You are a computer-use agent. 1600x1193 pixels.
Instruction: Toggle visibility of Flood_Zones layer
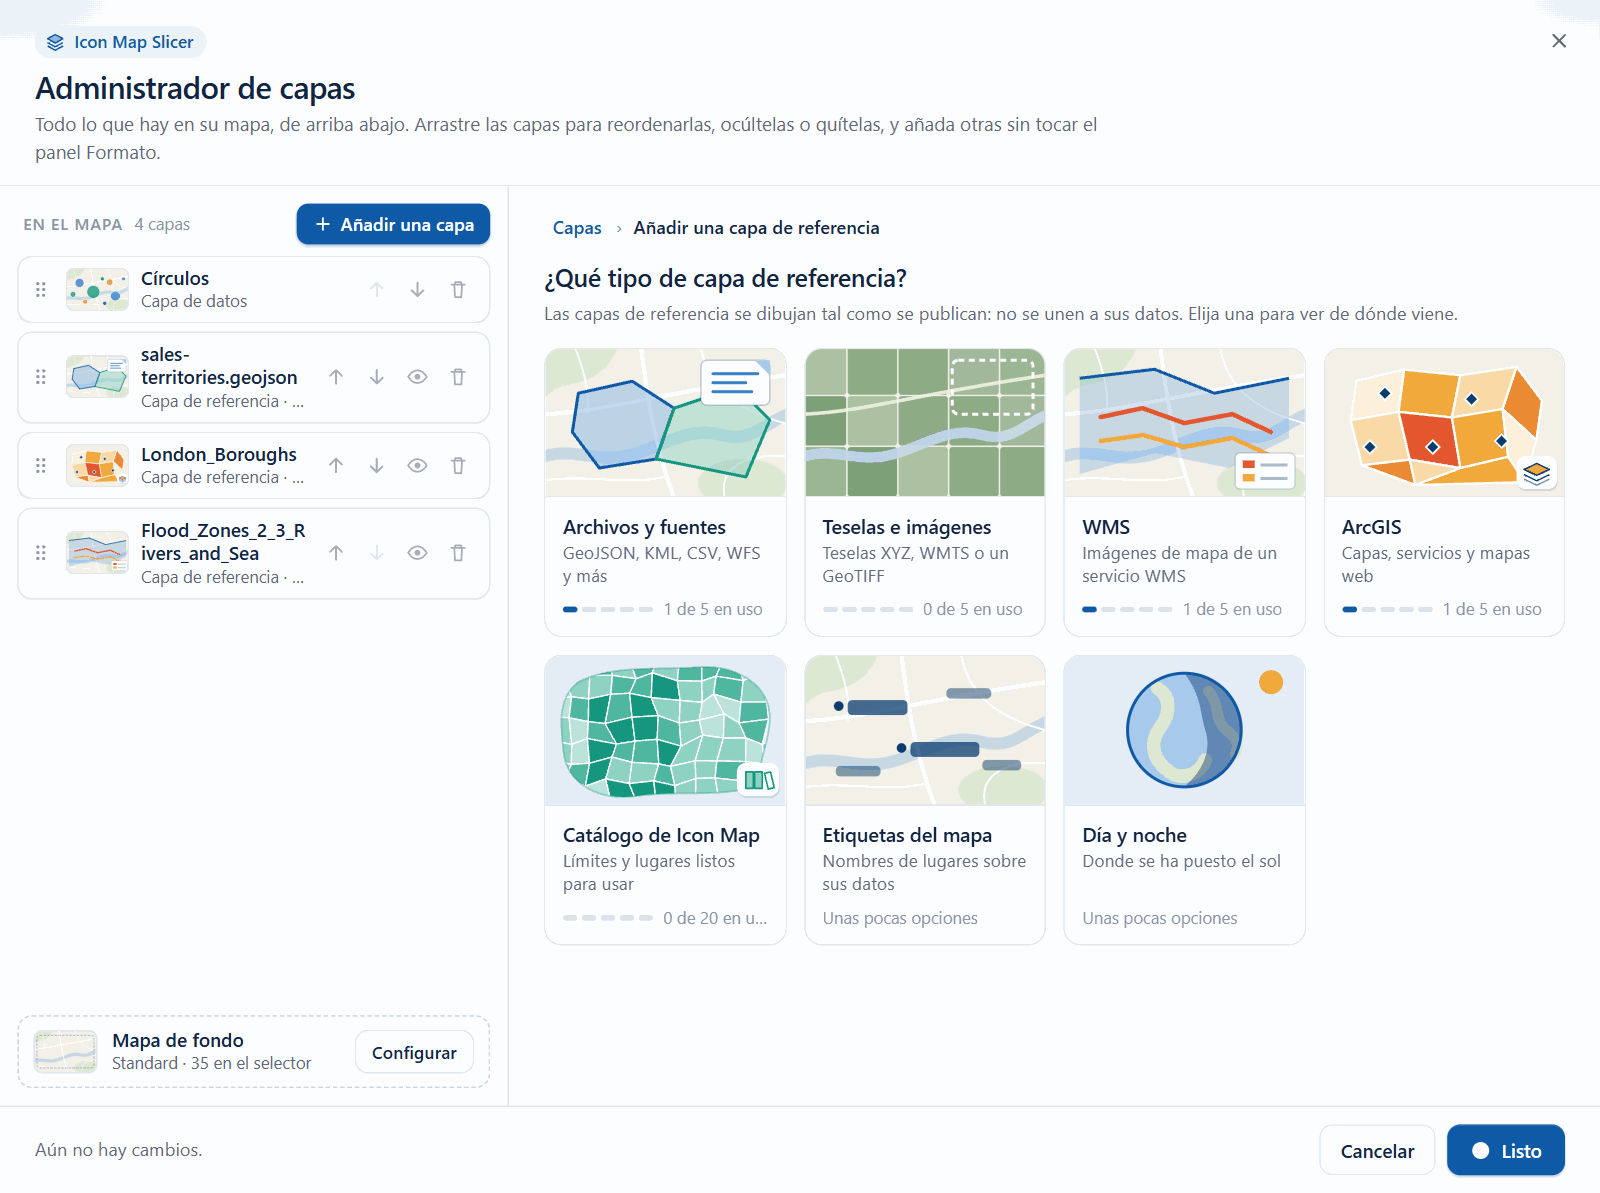[x=418, y=553]
